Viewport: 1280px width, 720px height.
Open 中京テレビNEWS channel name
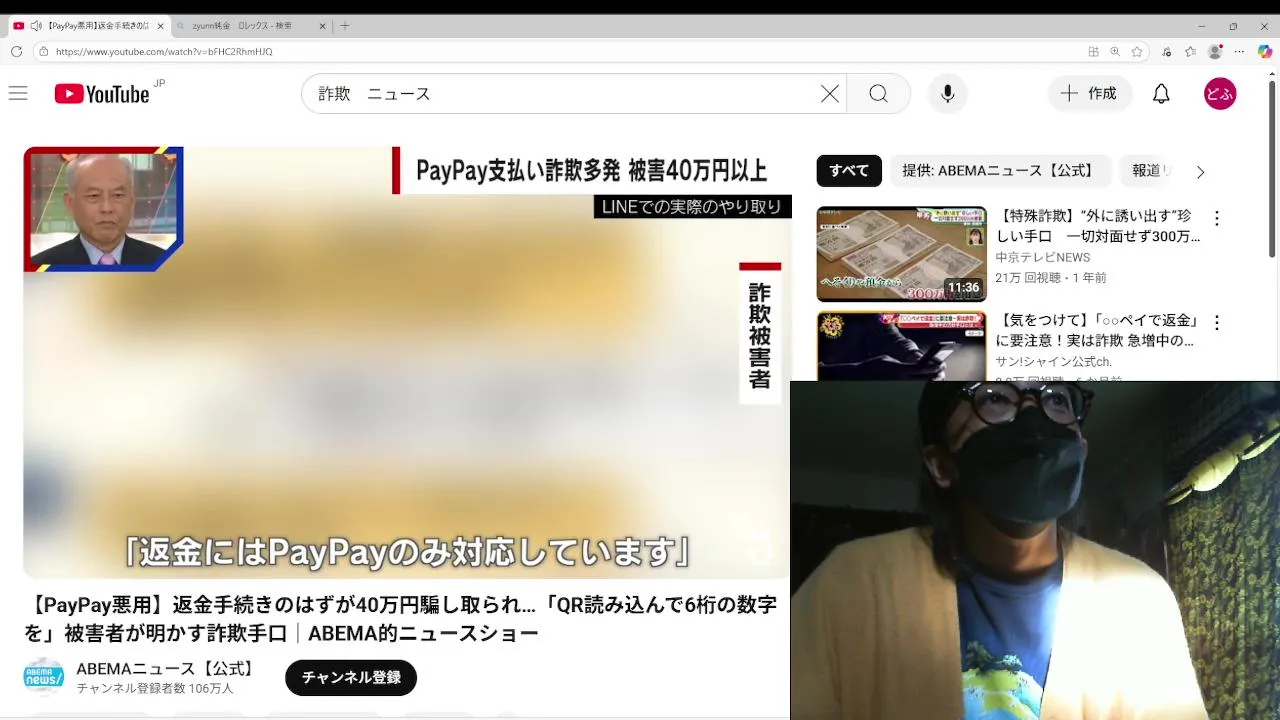1042,257
